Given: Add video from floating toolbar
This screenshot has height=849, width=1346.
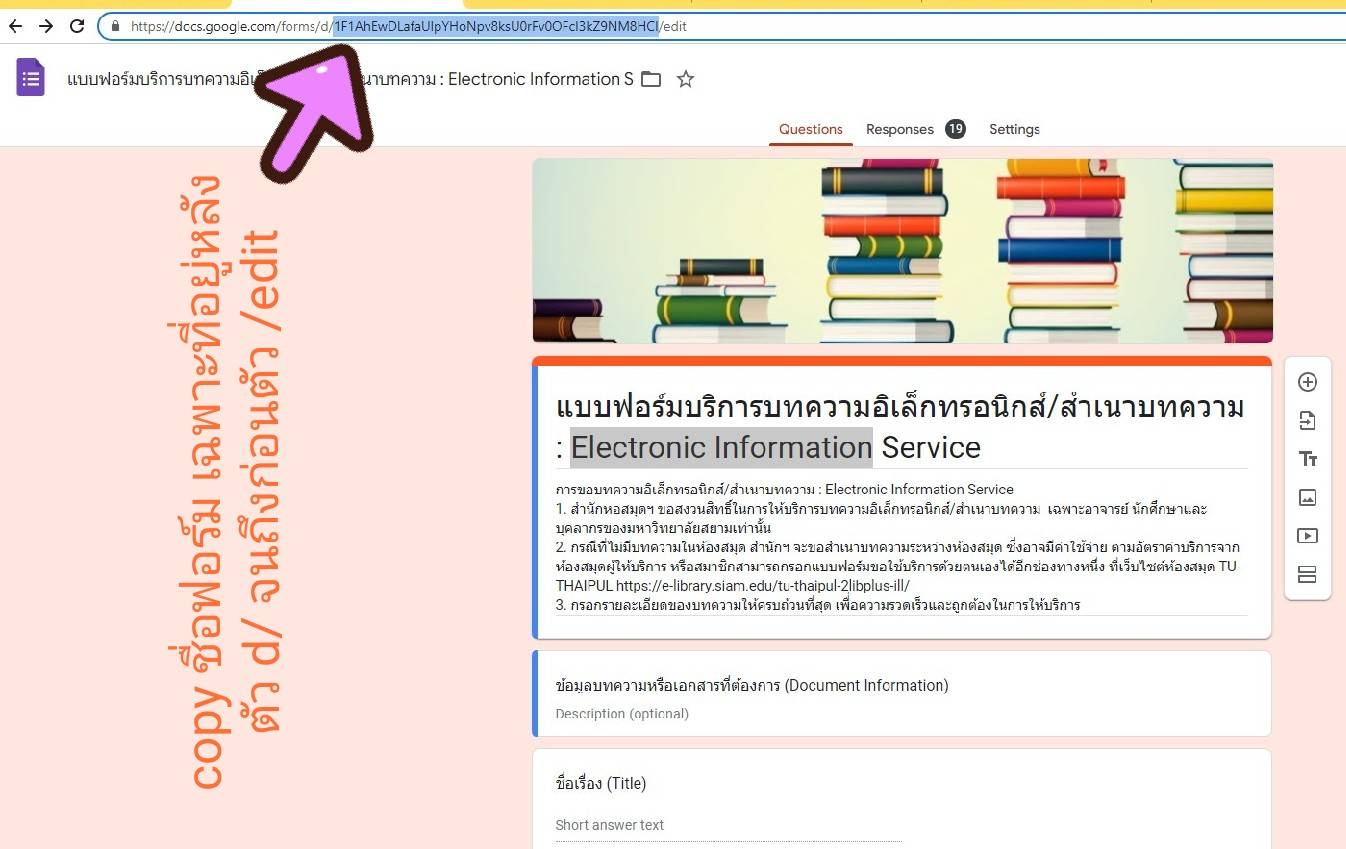Looking at the screenshot, I should pyautogui.click(x=1307, y=536).
